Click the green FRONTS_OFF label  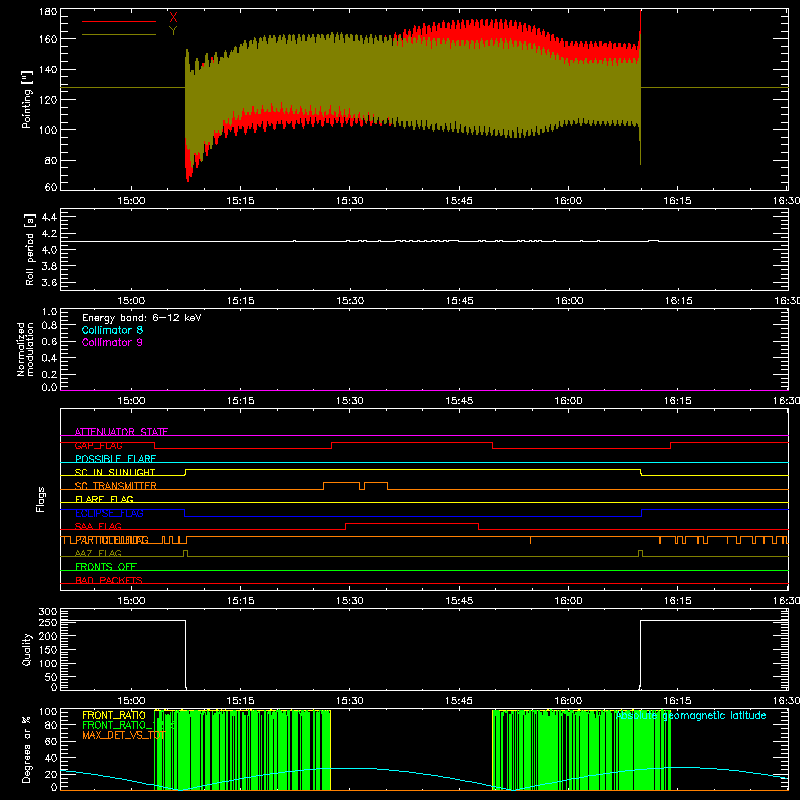106,566
